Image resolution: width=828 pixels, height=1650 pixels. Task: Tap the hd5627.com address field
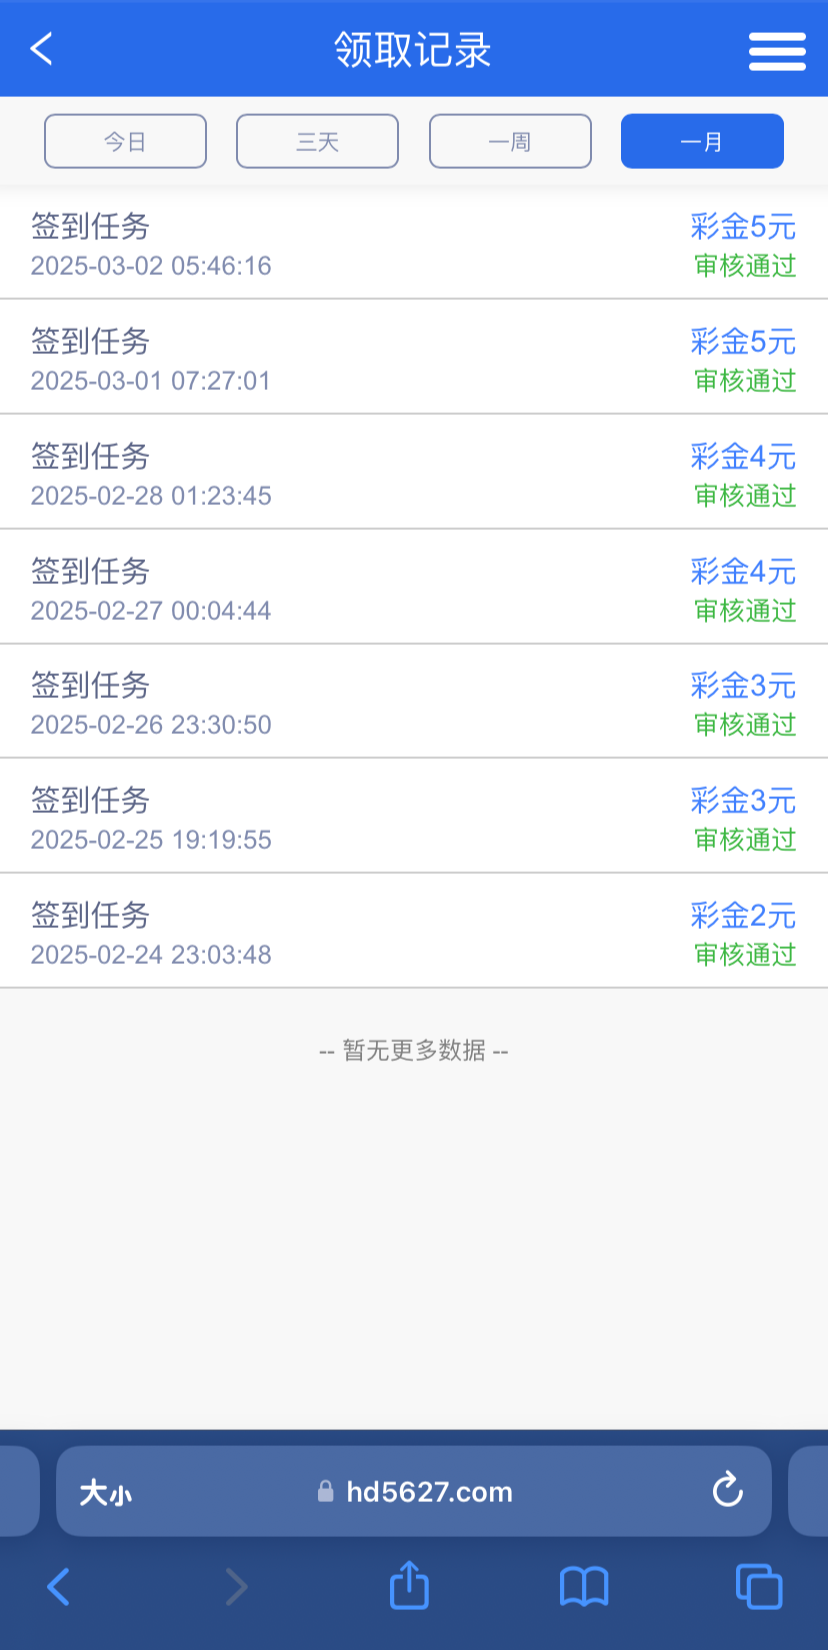point(429,1492)
